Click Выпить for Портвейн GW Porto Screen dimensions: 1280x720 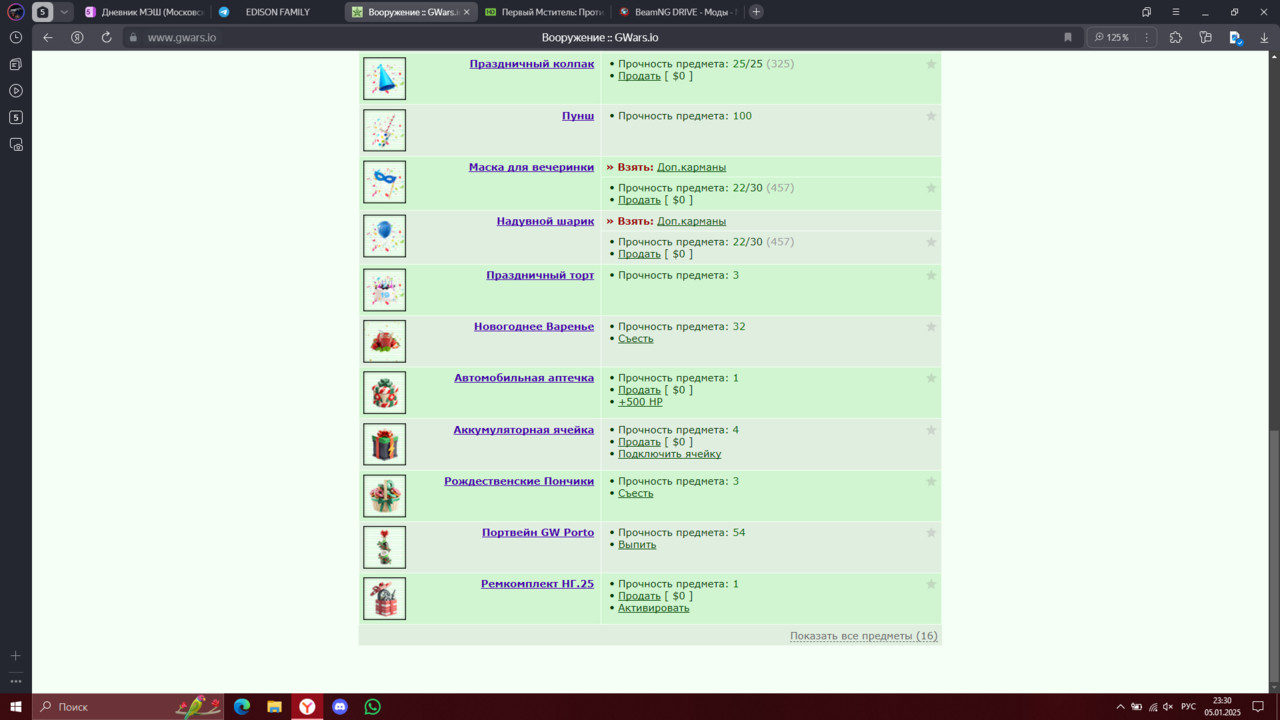[x=637, y=545]
